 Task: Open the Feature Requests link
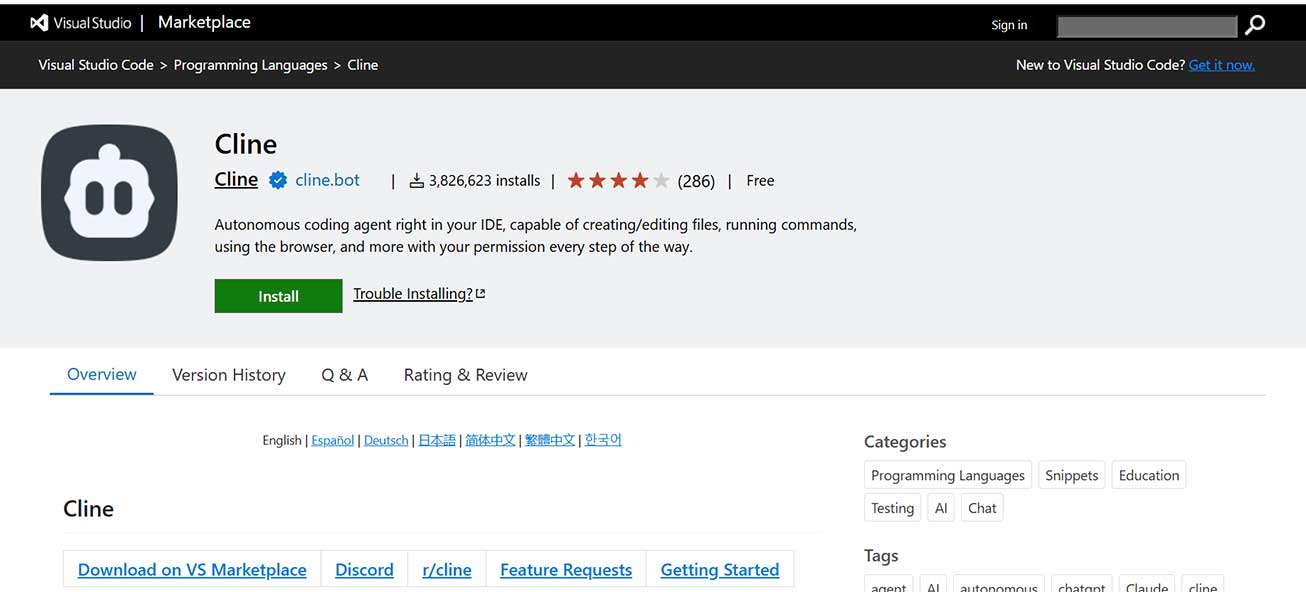click(566, 570)
